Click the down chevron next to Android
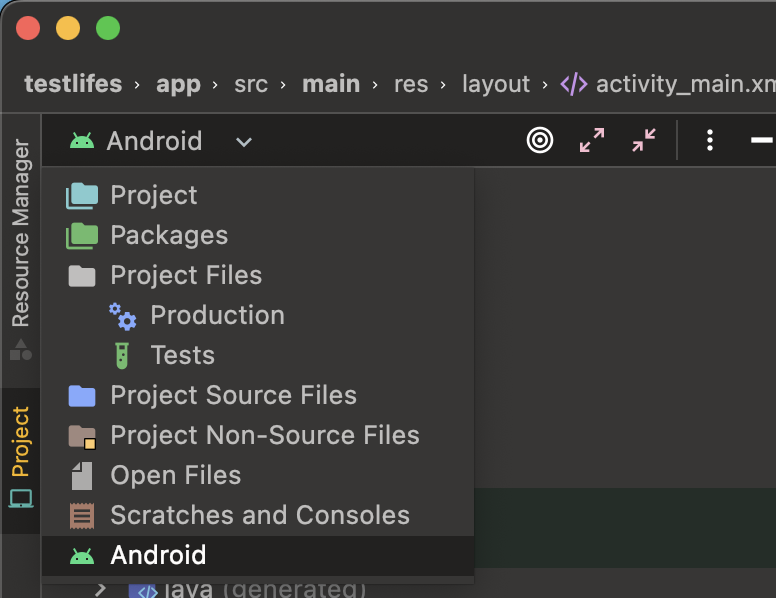Viewport: 776px width, 598px height. point(243,143)
